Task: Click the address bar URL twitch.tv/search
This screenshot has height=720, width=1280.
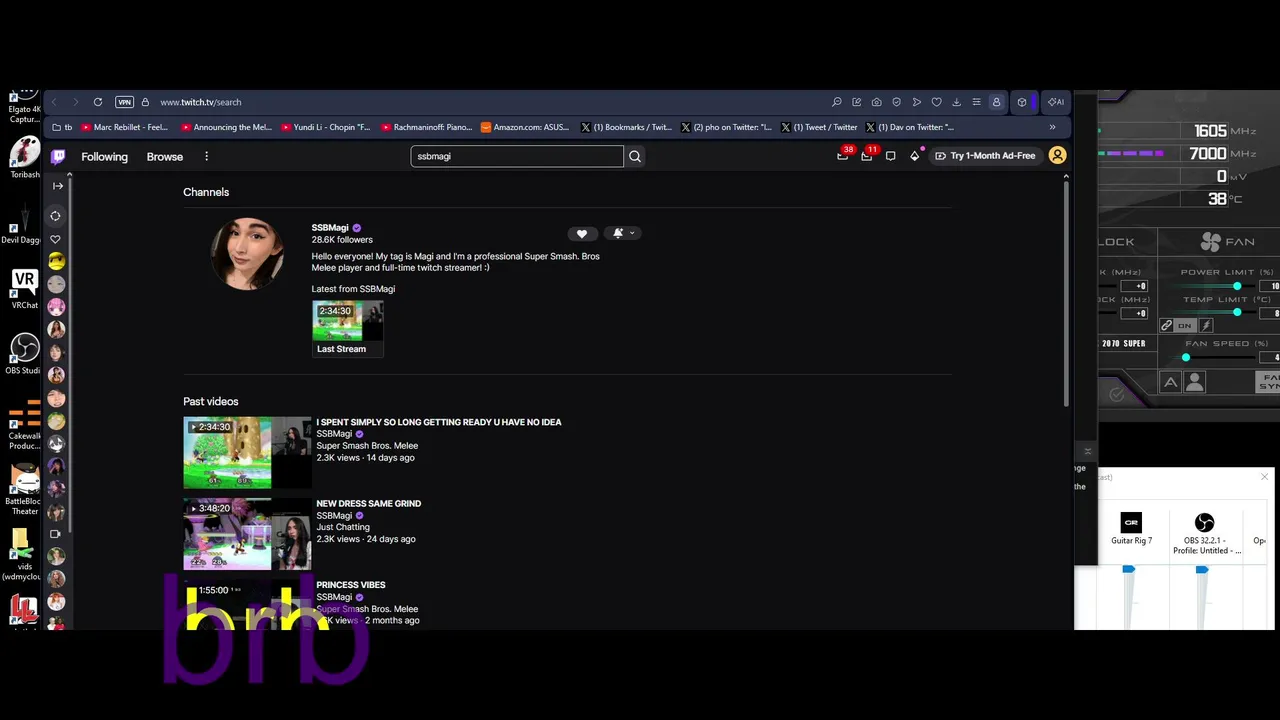Action: coord(200,102)
